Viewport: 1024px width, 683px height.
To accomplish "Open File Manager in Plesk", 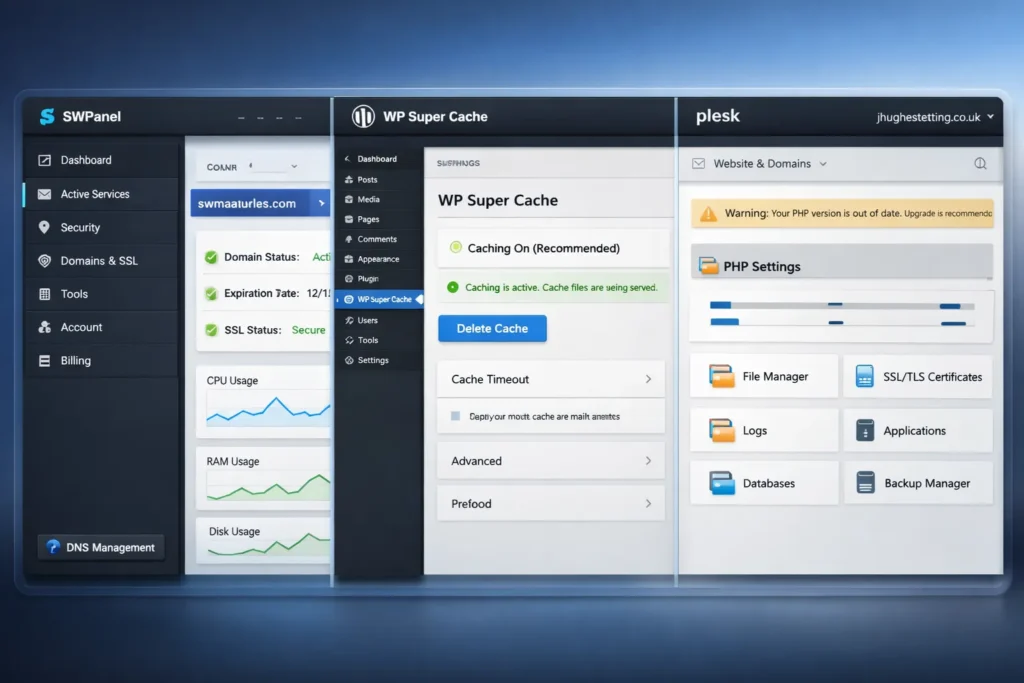I will click(x=763, y=377).
